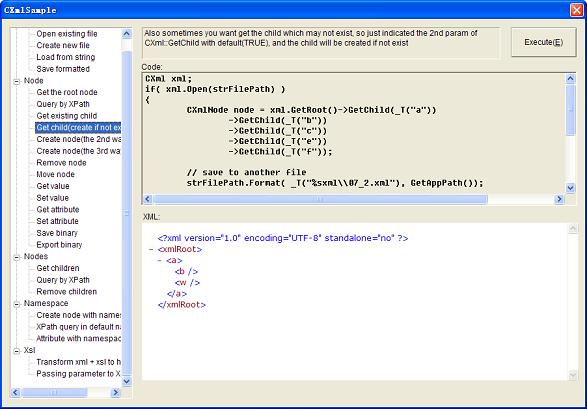The height and width of the screenshot is (409, 587).
Task: Click code box scroll down arrow
Action: pyautogui.click(x=570, y=188)
